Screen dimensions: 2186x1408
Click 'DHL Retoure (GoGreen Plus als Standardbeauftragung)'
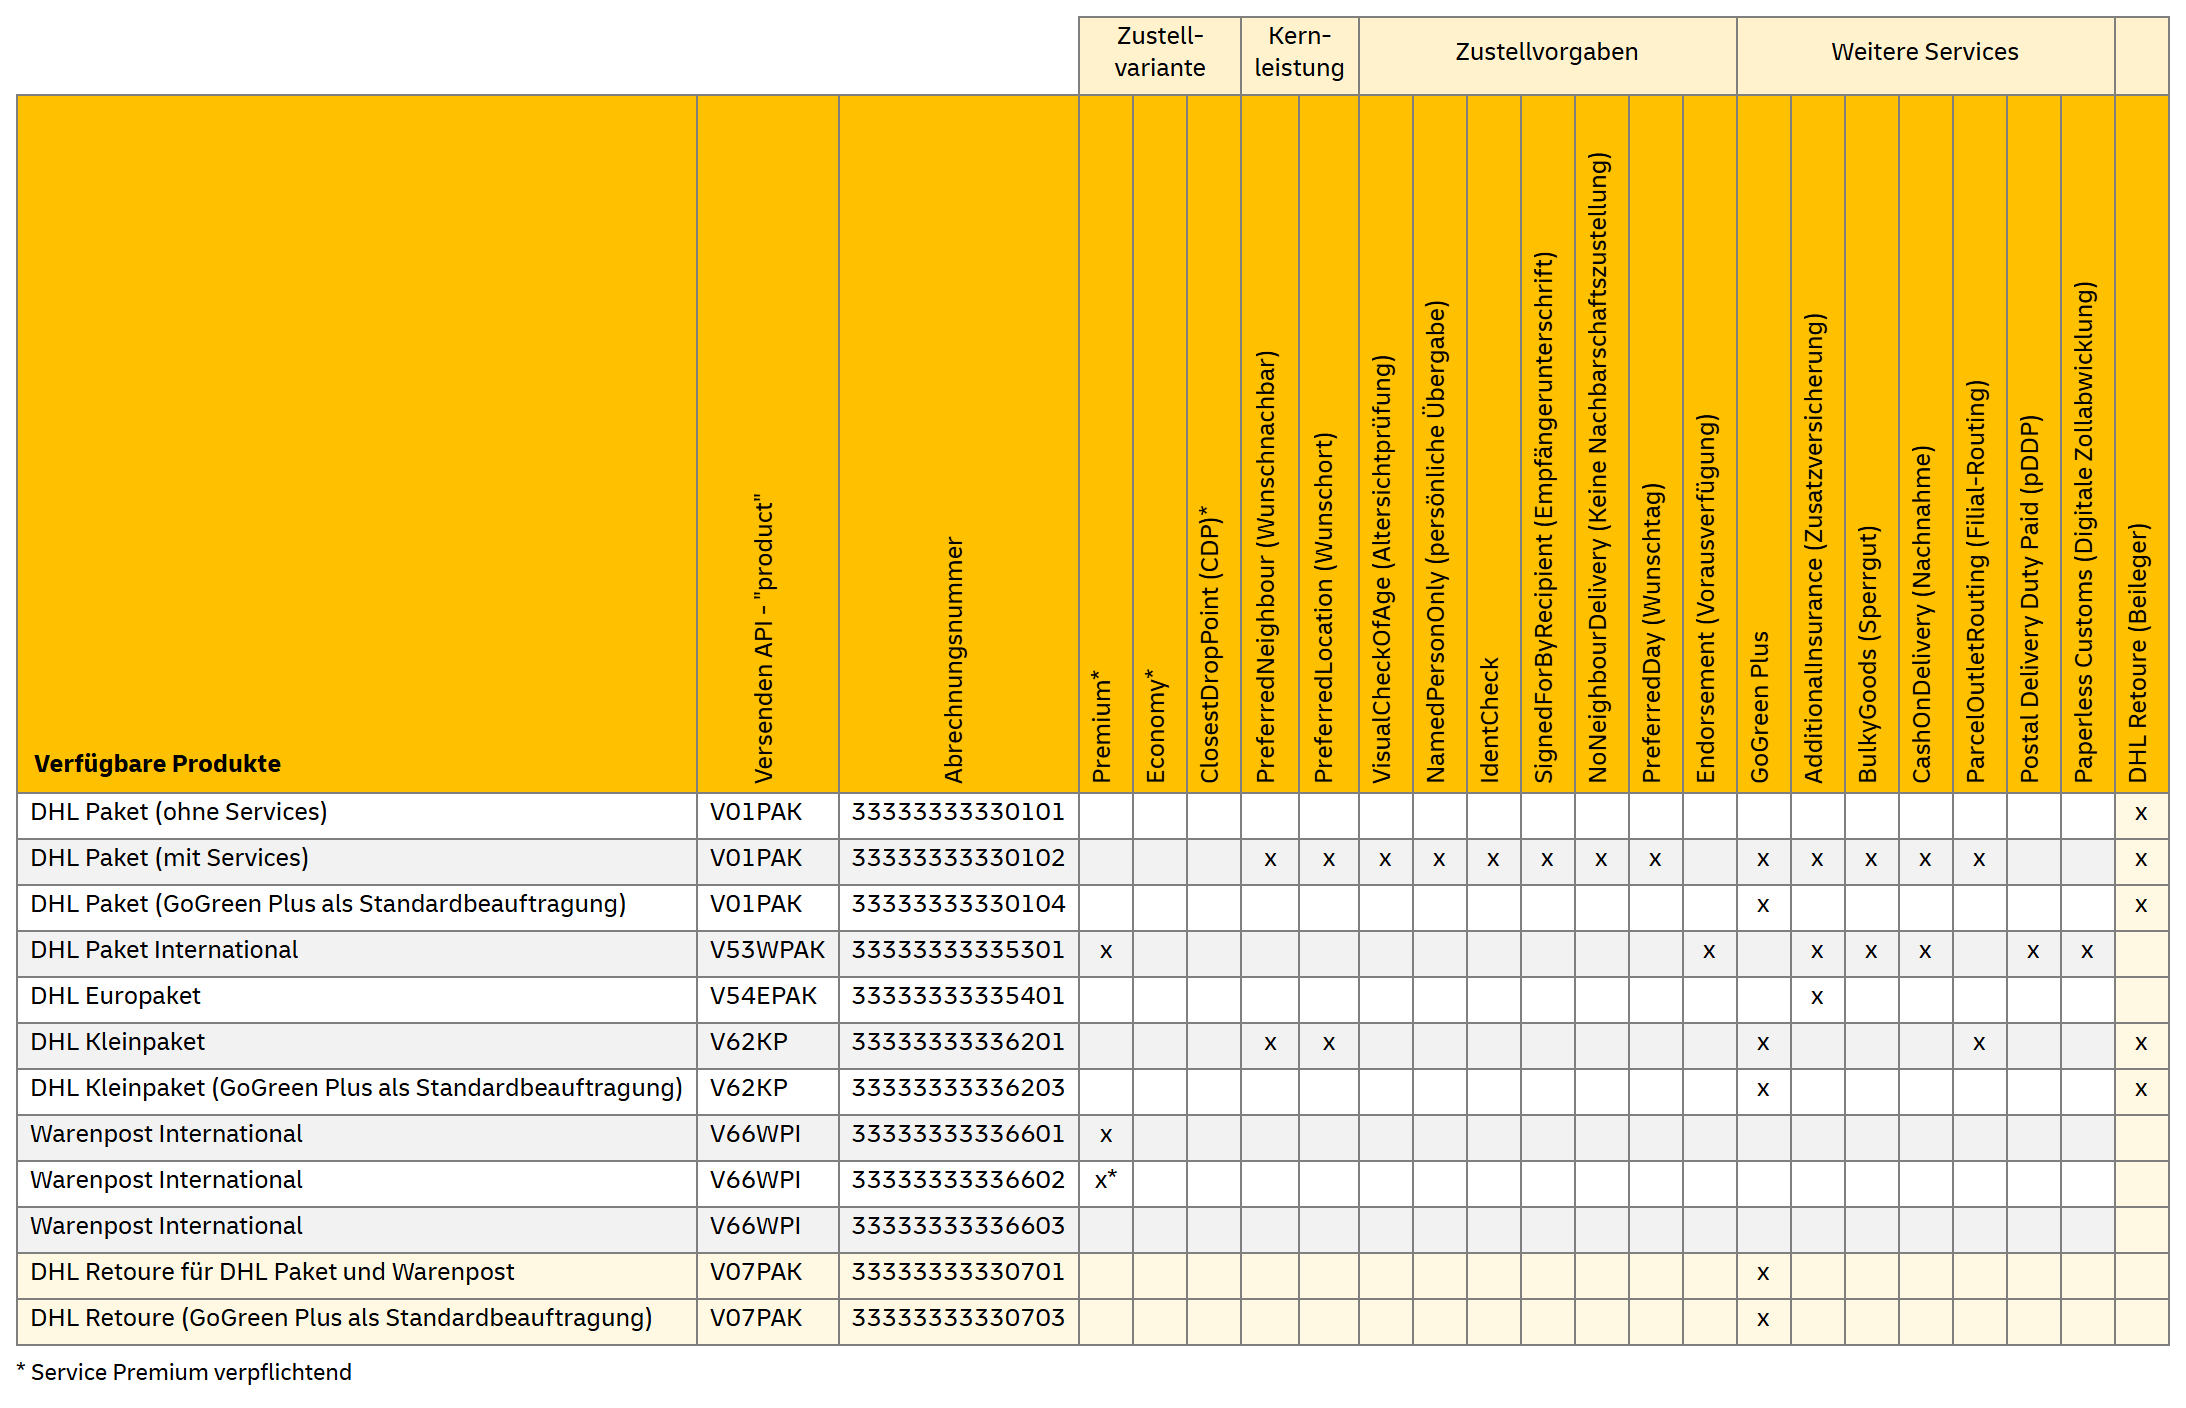click(341, 1318)
